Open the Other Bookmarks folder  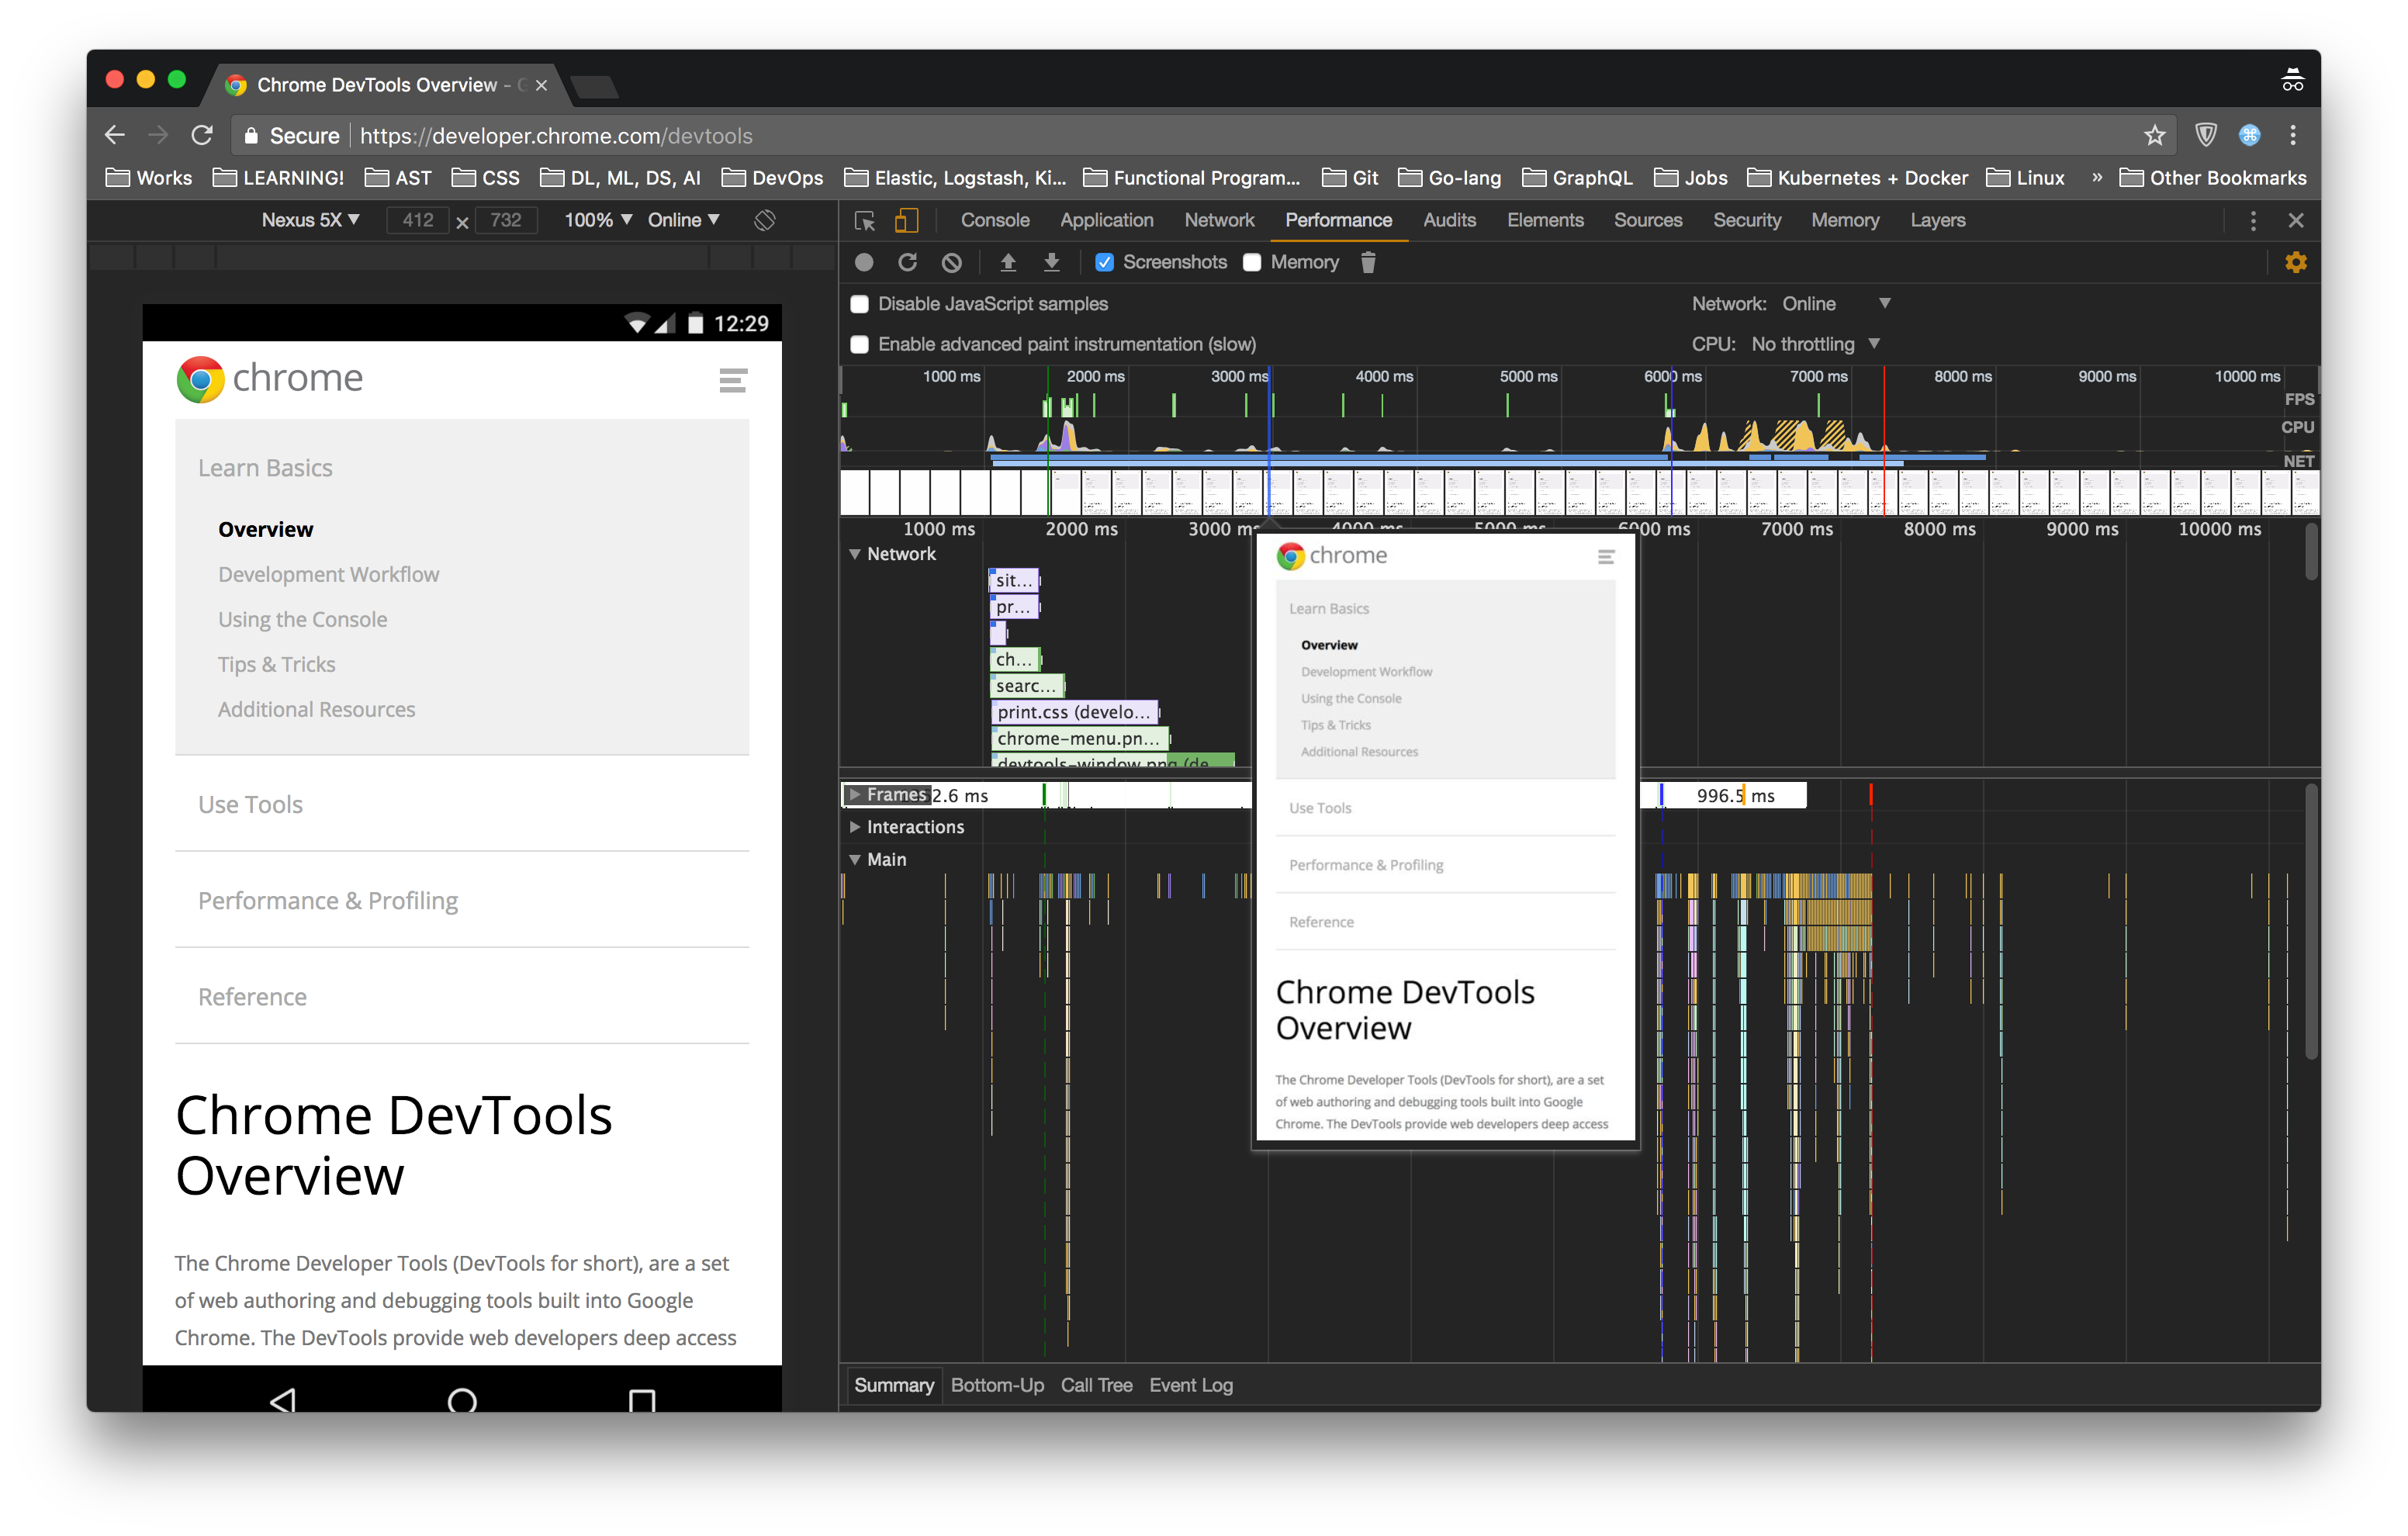tap(2212, 177)
